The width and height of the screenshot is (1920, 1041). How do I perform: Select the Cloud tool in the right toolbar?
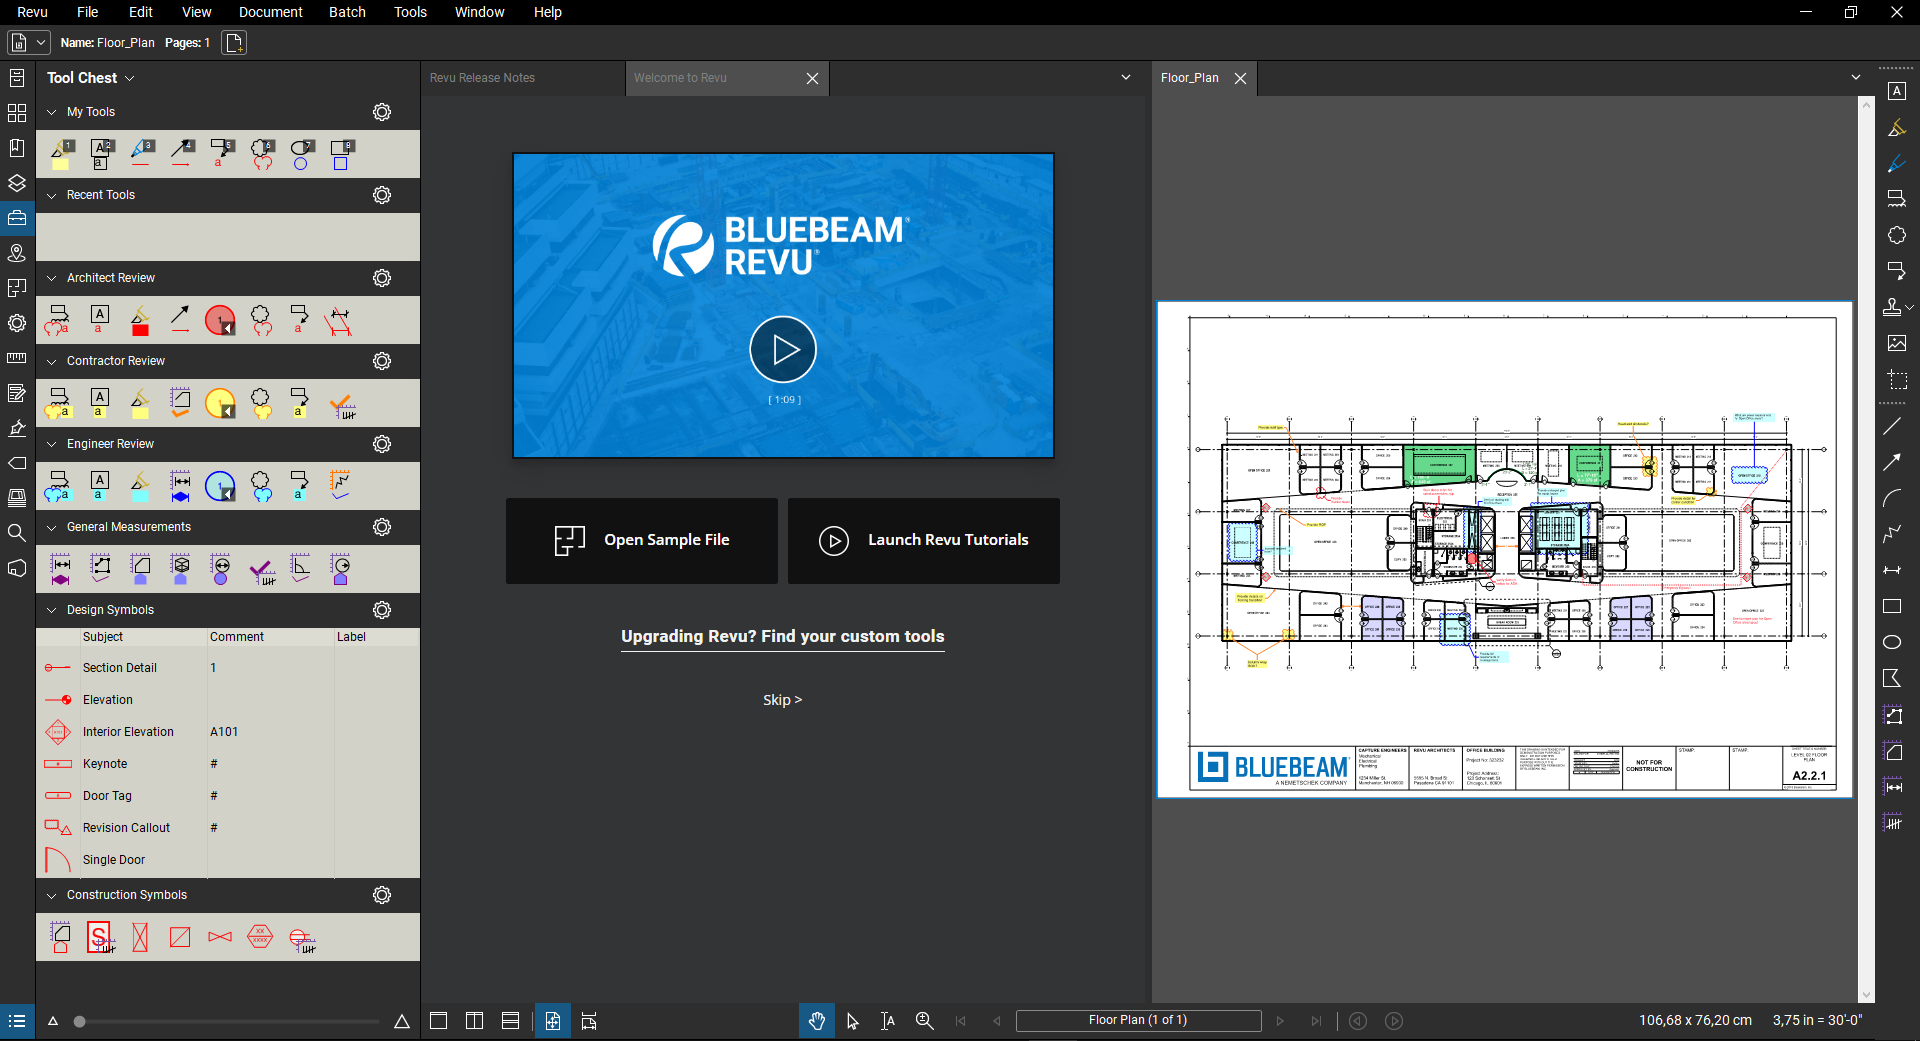1896,235
